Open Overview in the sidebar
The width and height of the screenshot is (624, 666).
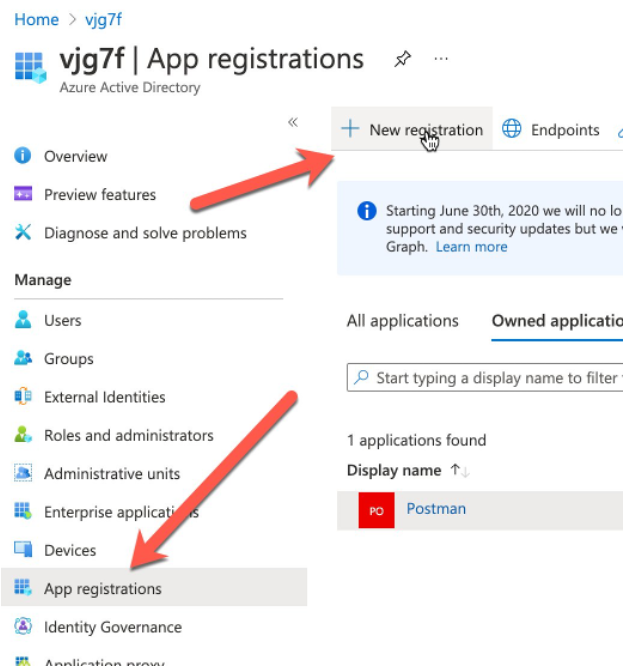click(x=75, y=156)
